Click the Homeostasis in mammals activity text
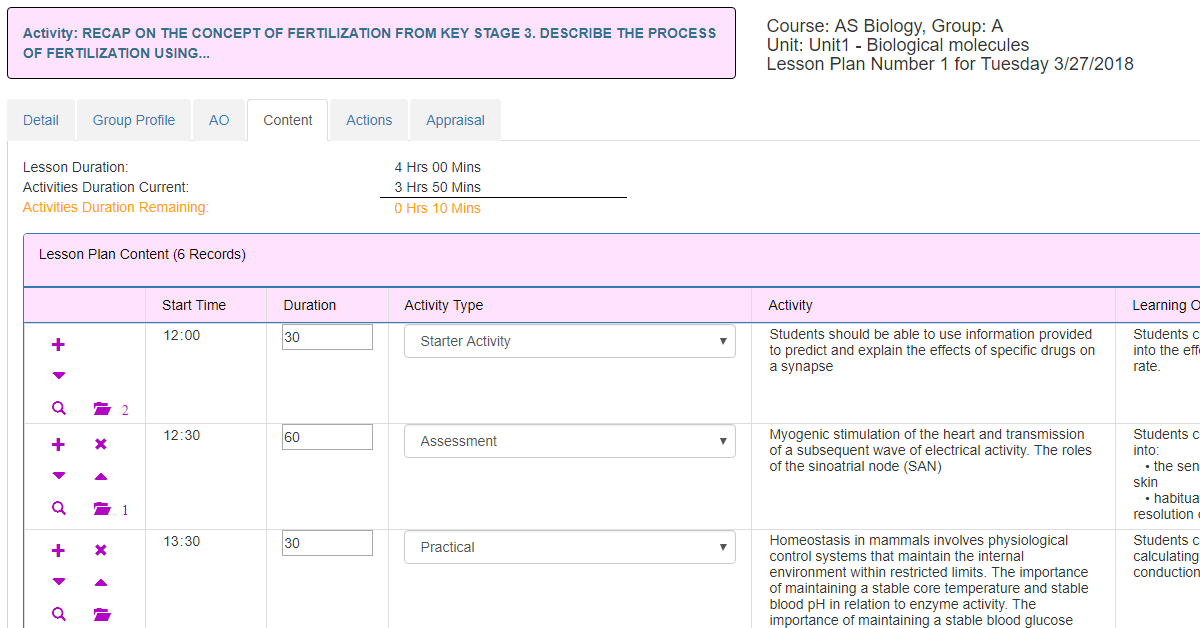1200x628 pixels. (x=929, y=580)
